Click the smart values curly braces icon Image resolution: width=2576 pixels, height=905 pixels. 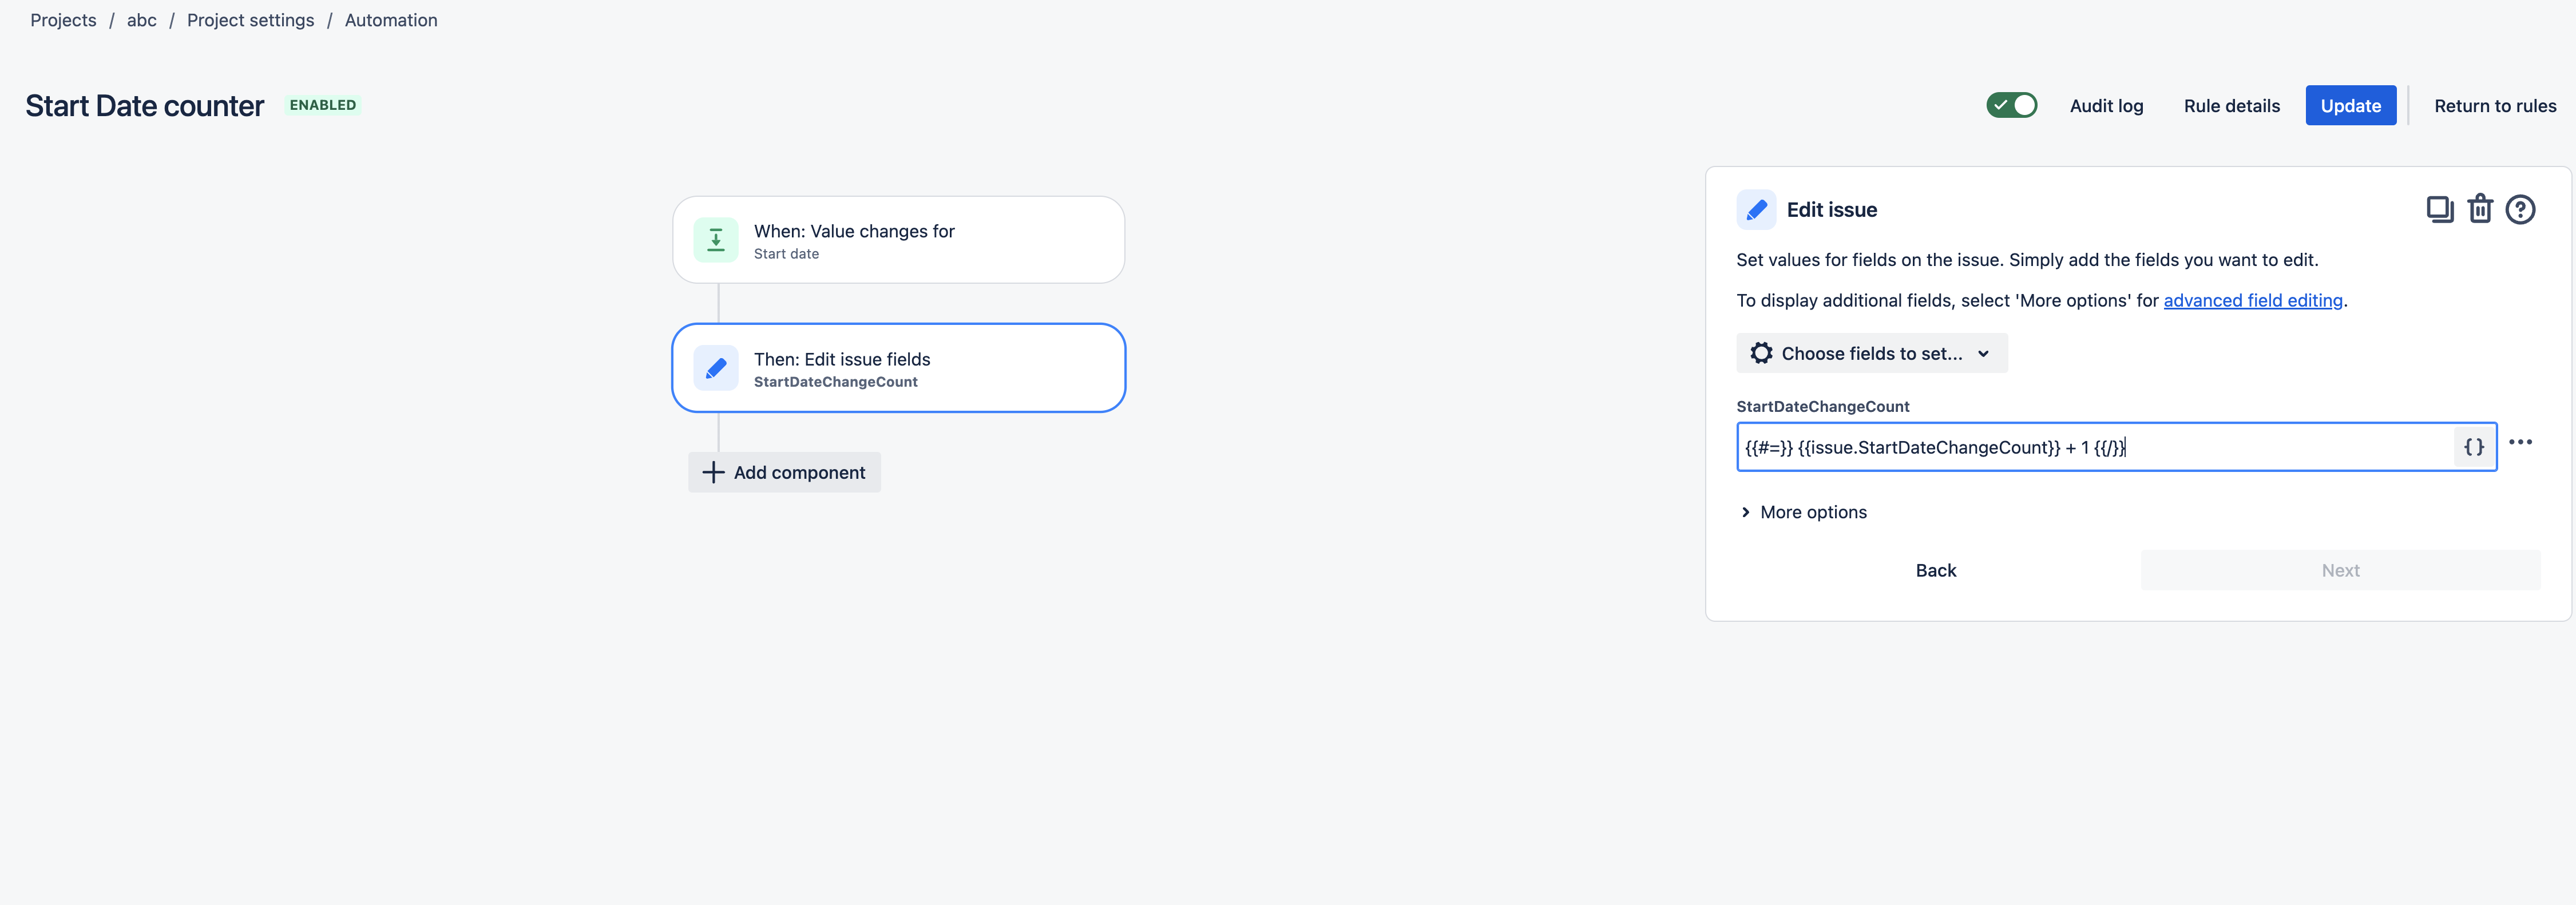point(2474,447)
